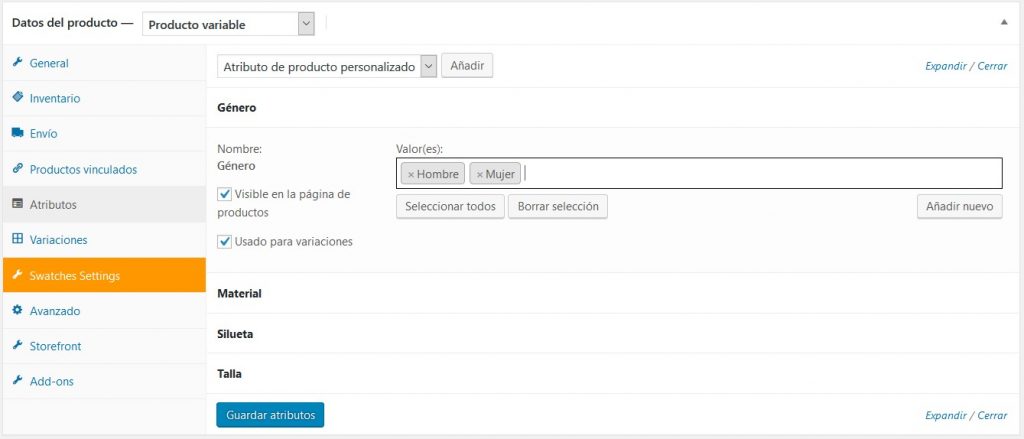Click inside the Valor(es) input field

coord(760,174)
